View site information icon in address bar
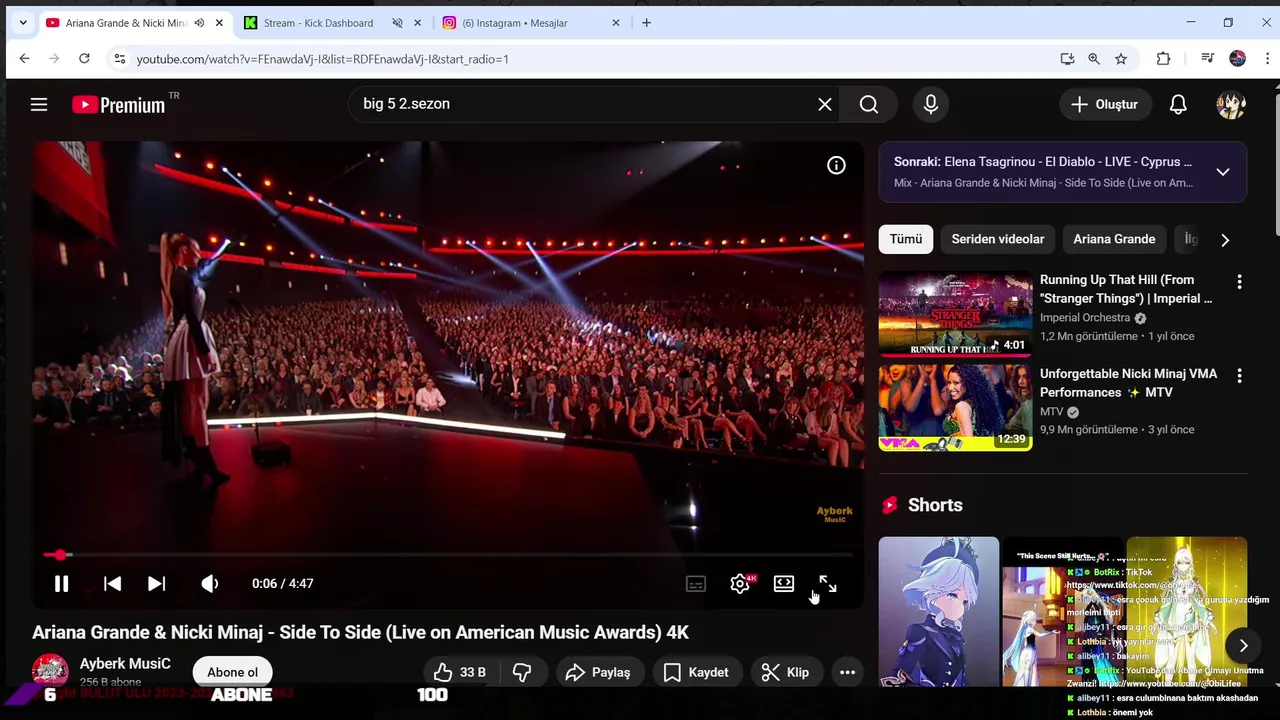This screenshot has height=720, width=1280. (x=119, y=59)
